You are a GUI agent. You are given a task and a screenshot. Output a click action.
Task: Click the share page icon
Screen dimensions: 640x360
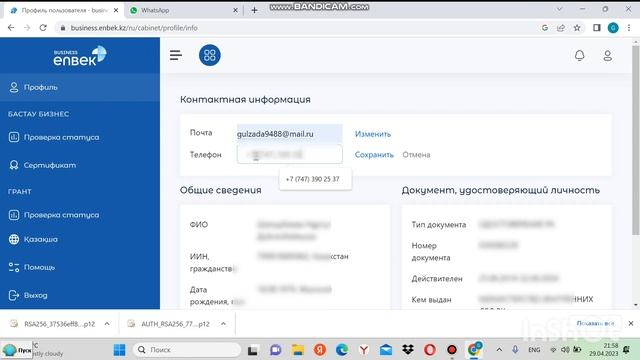click(x=561, y=28)
